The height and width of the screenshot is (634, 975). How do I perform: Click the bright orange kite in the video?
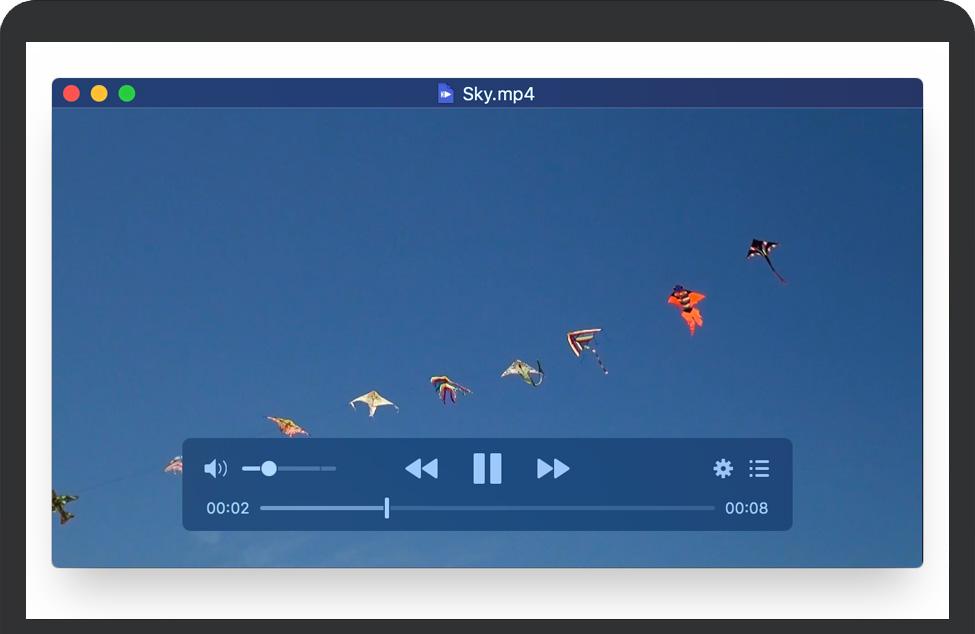point(686,308)
